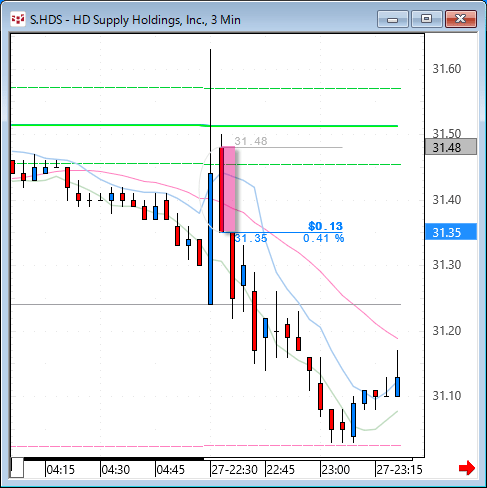Image resolution: width=487 pixels, height=488 pixels.
Task: Click the 31.30 price axis label
Action: click(x=447, y=265)
